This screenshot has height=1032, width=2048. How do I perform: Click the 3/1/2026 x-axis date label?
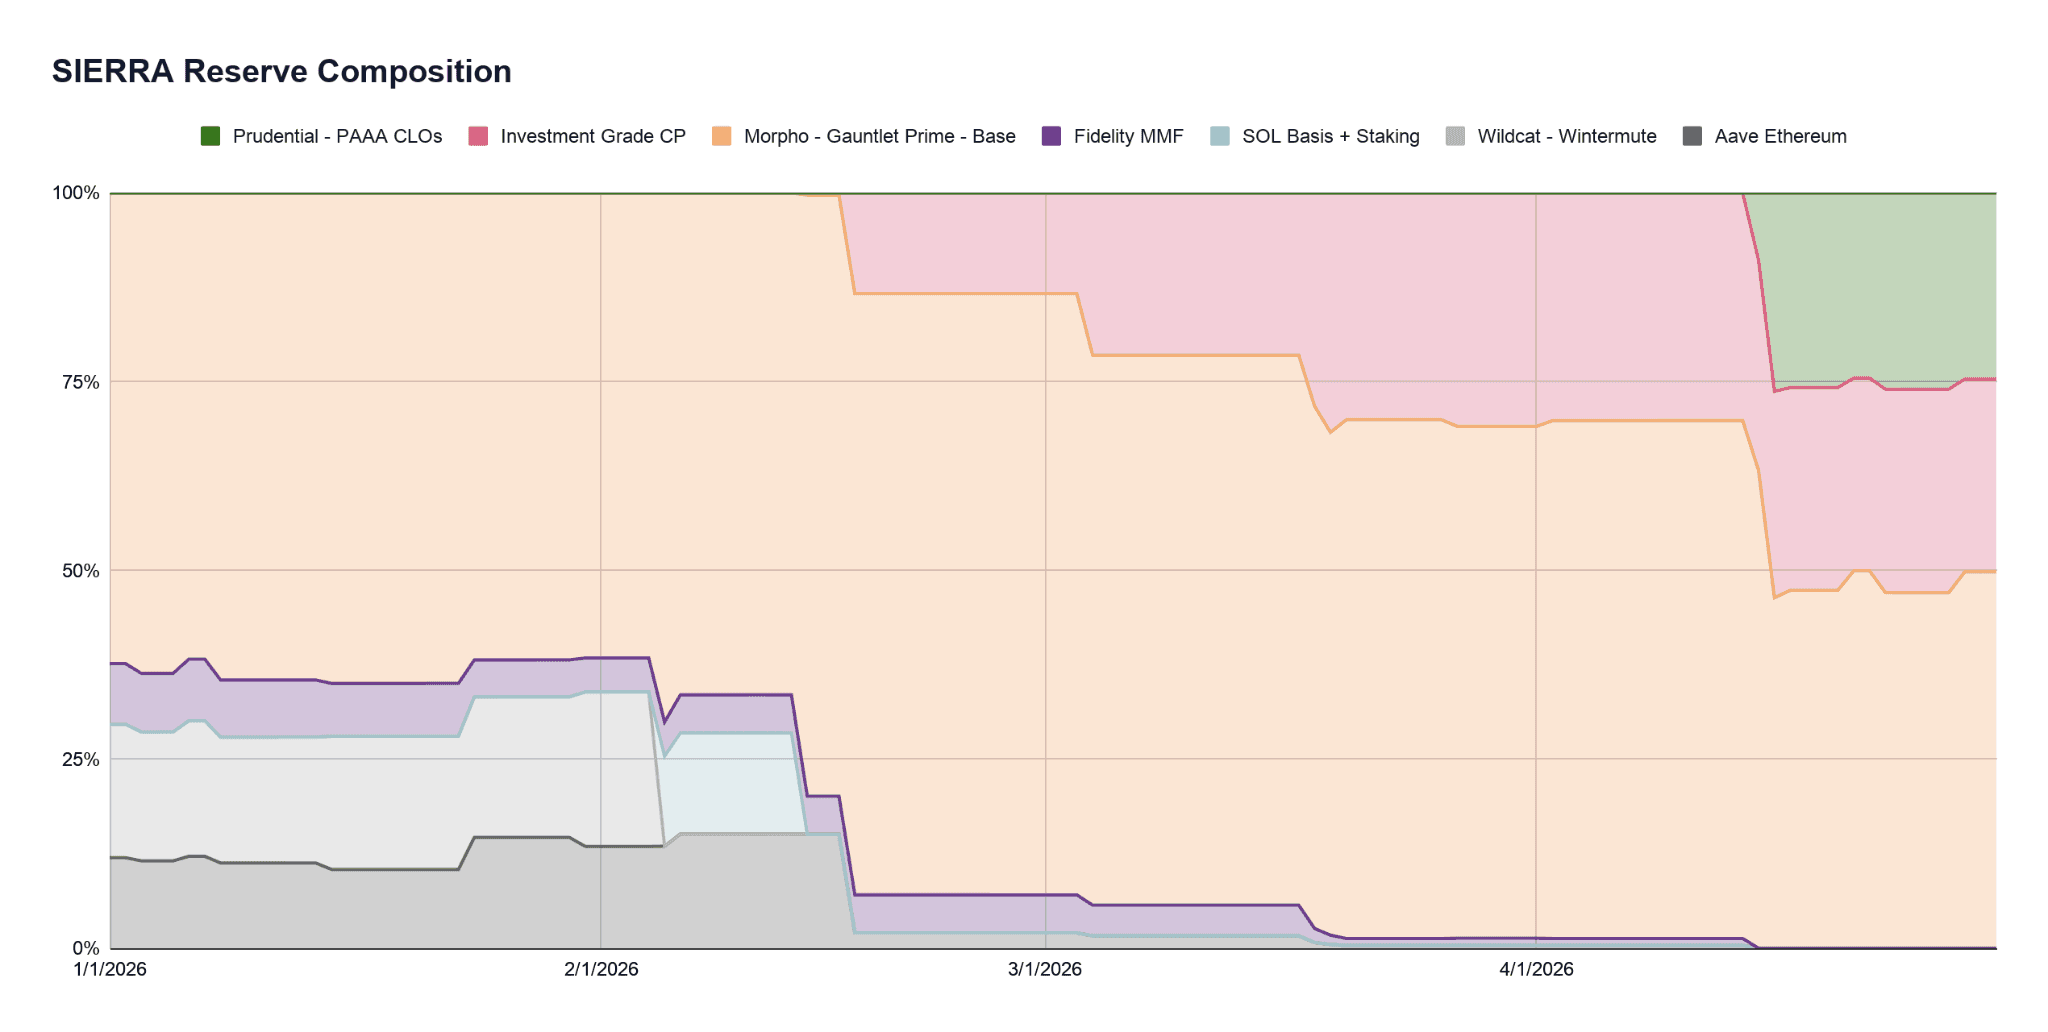coord(1045,969)
